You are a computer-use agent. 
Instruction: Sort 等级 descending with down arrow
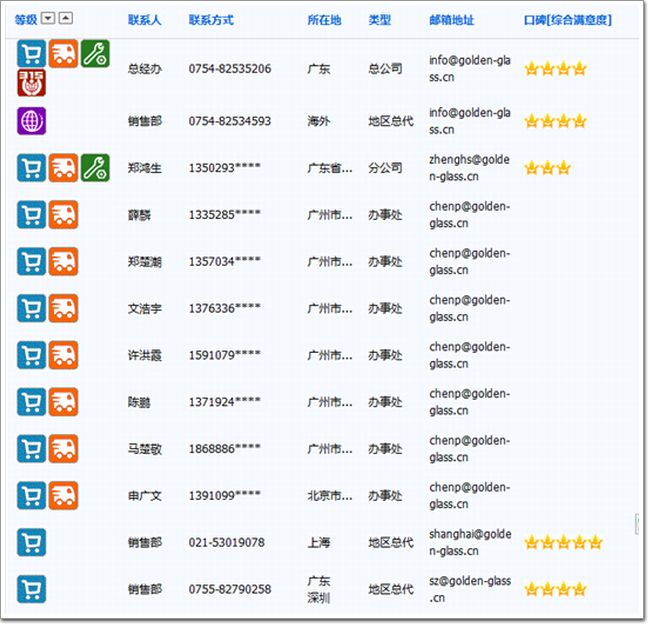(48, 19)
